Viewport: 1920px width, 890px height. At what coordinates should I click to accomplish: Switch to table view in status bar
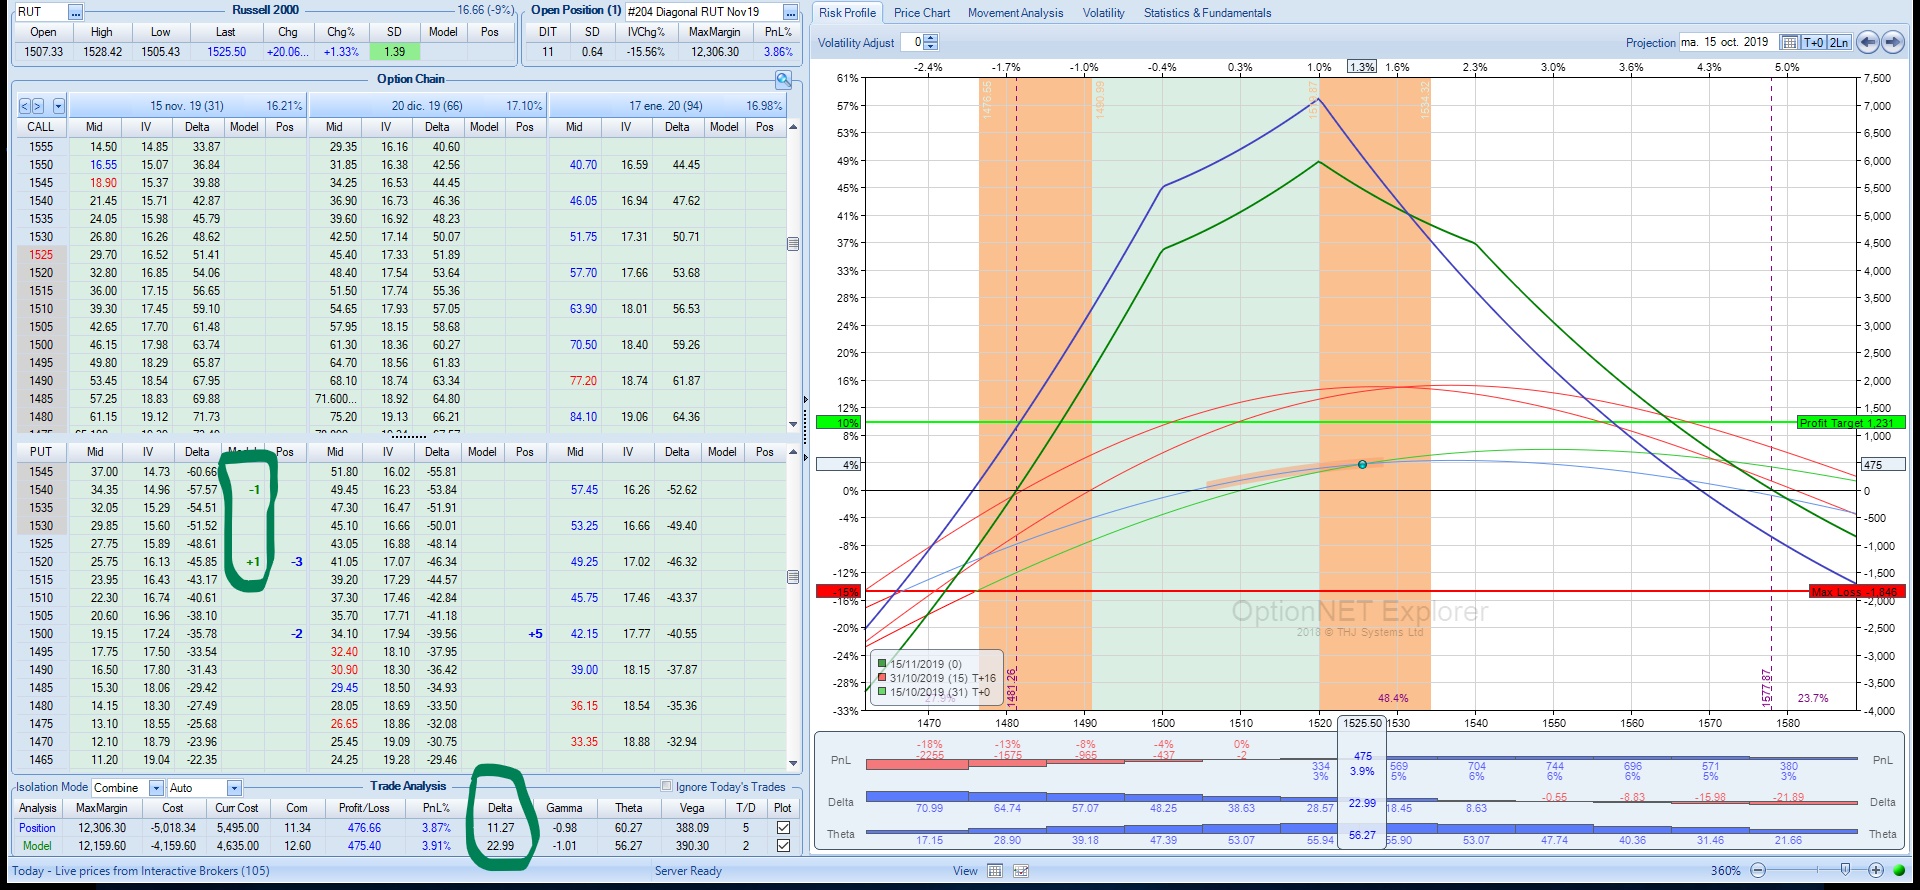click(994, 871)
